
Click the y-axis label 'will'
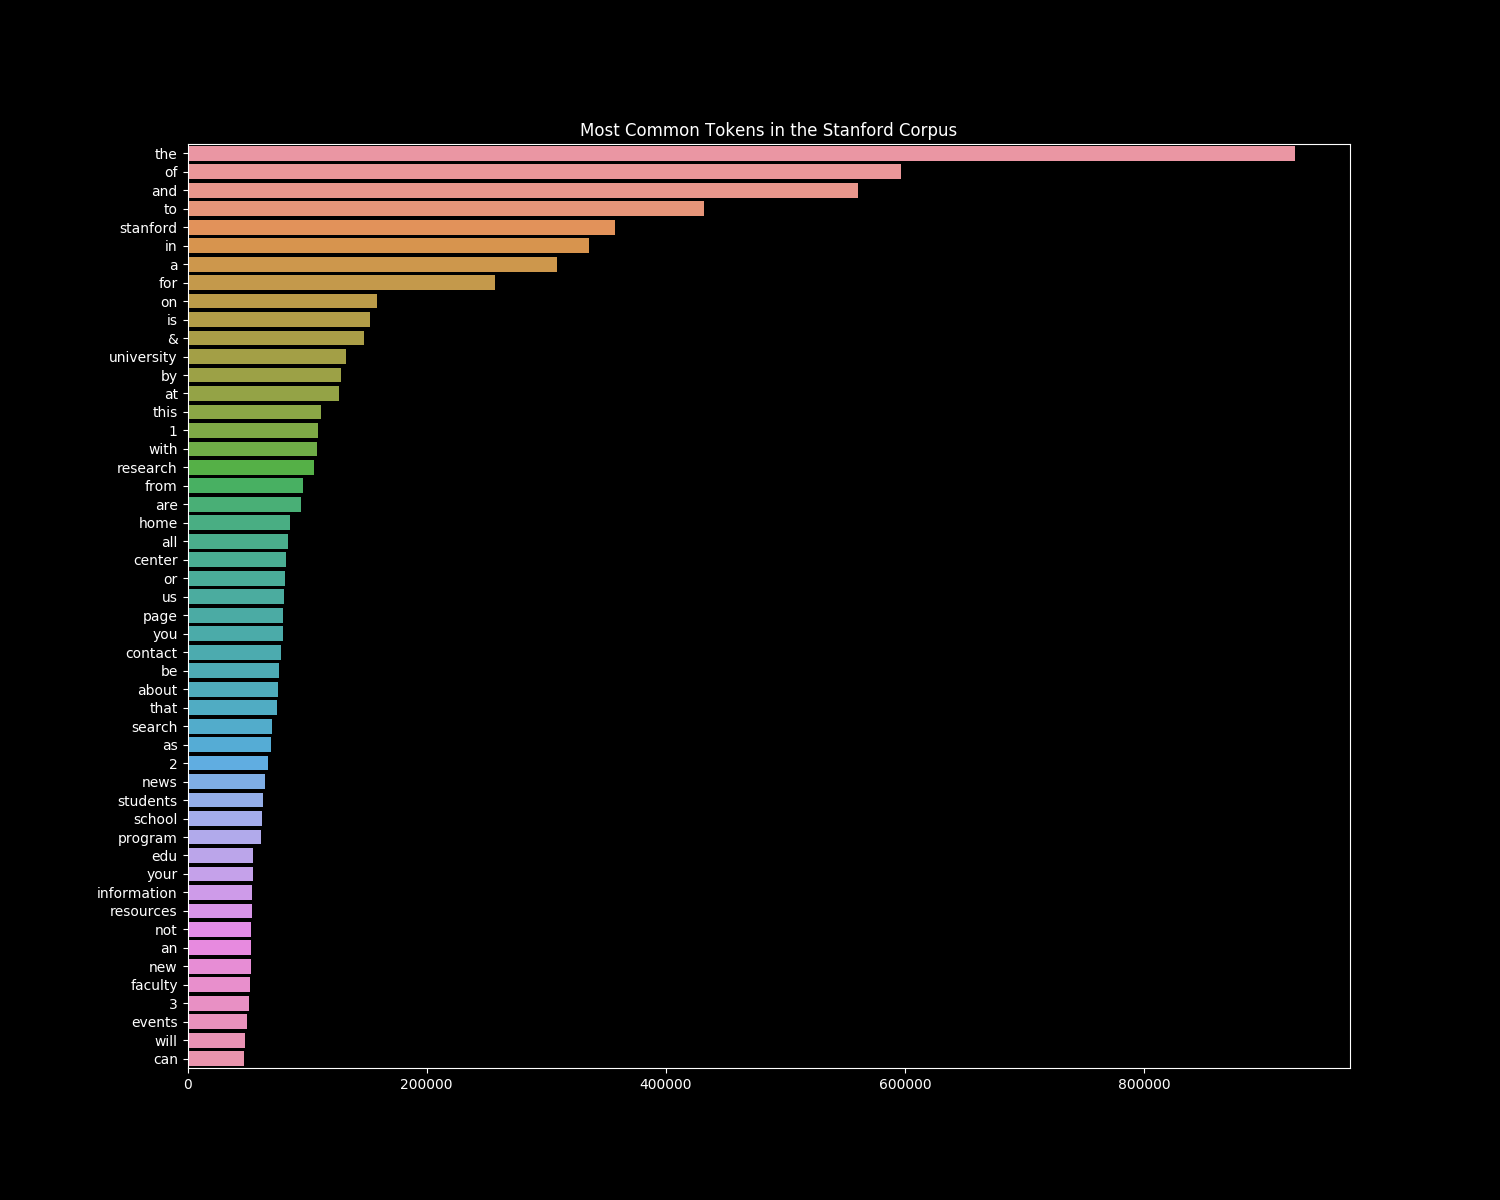166,1041
